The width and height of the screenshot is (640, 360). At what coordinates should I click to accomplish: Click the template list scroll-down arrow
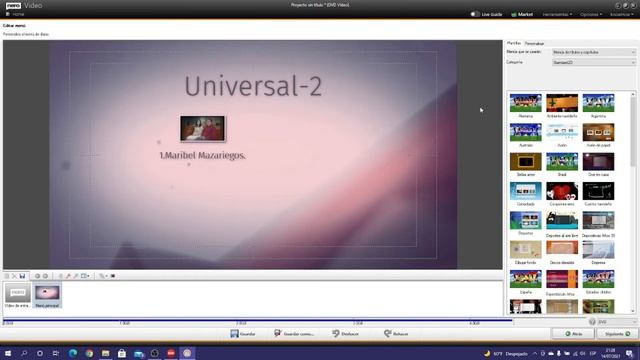click(633, 311)
